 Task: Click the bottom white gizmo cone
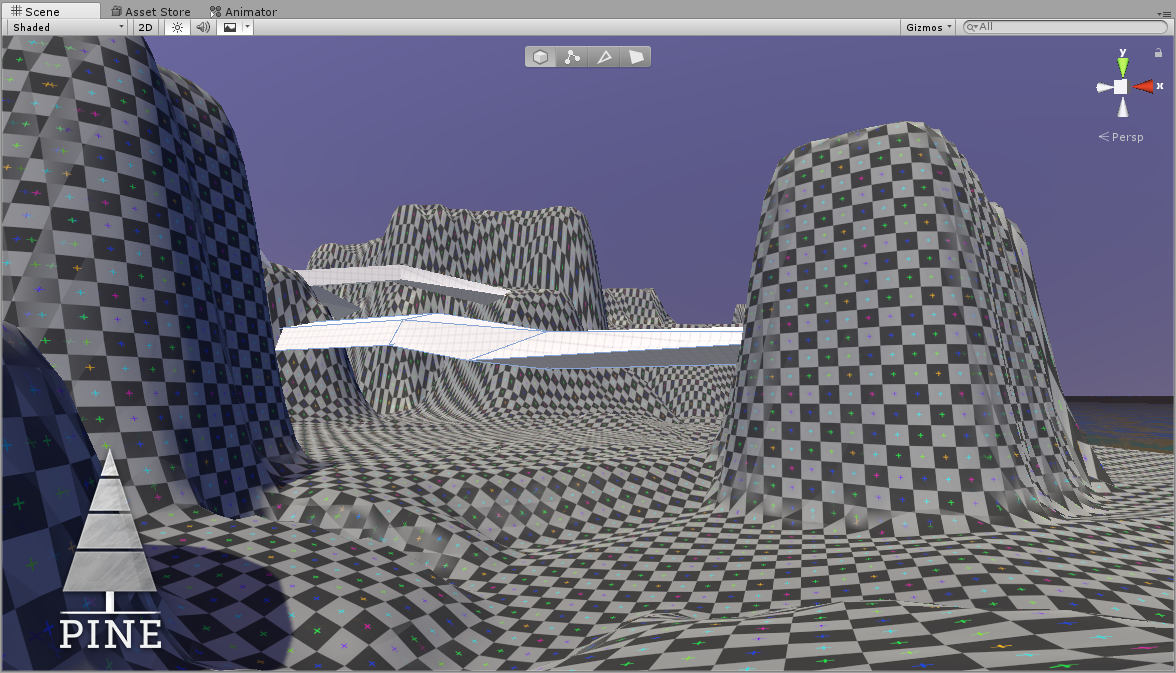click(1123, 107)
